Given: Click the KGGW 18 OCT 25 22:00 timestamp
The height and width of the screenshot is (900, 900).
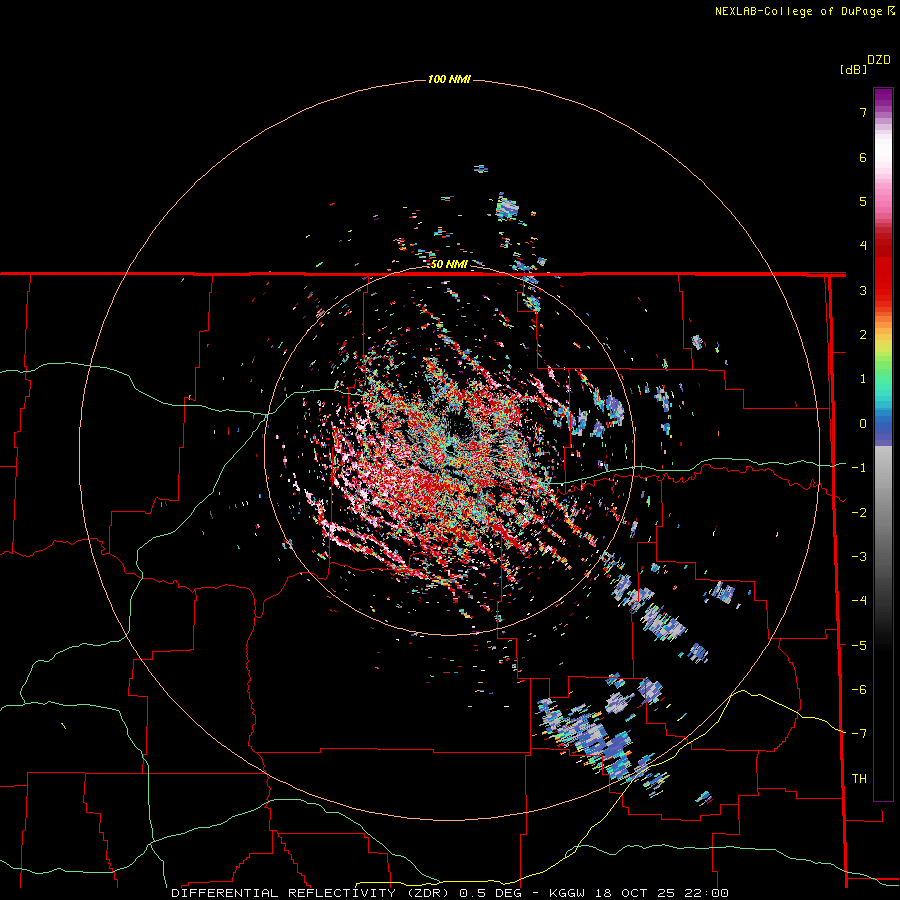Looking at the screenshot, I should (x=638, y=893).
